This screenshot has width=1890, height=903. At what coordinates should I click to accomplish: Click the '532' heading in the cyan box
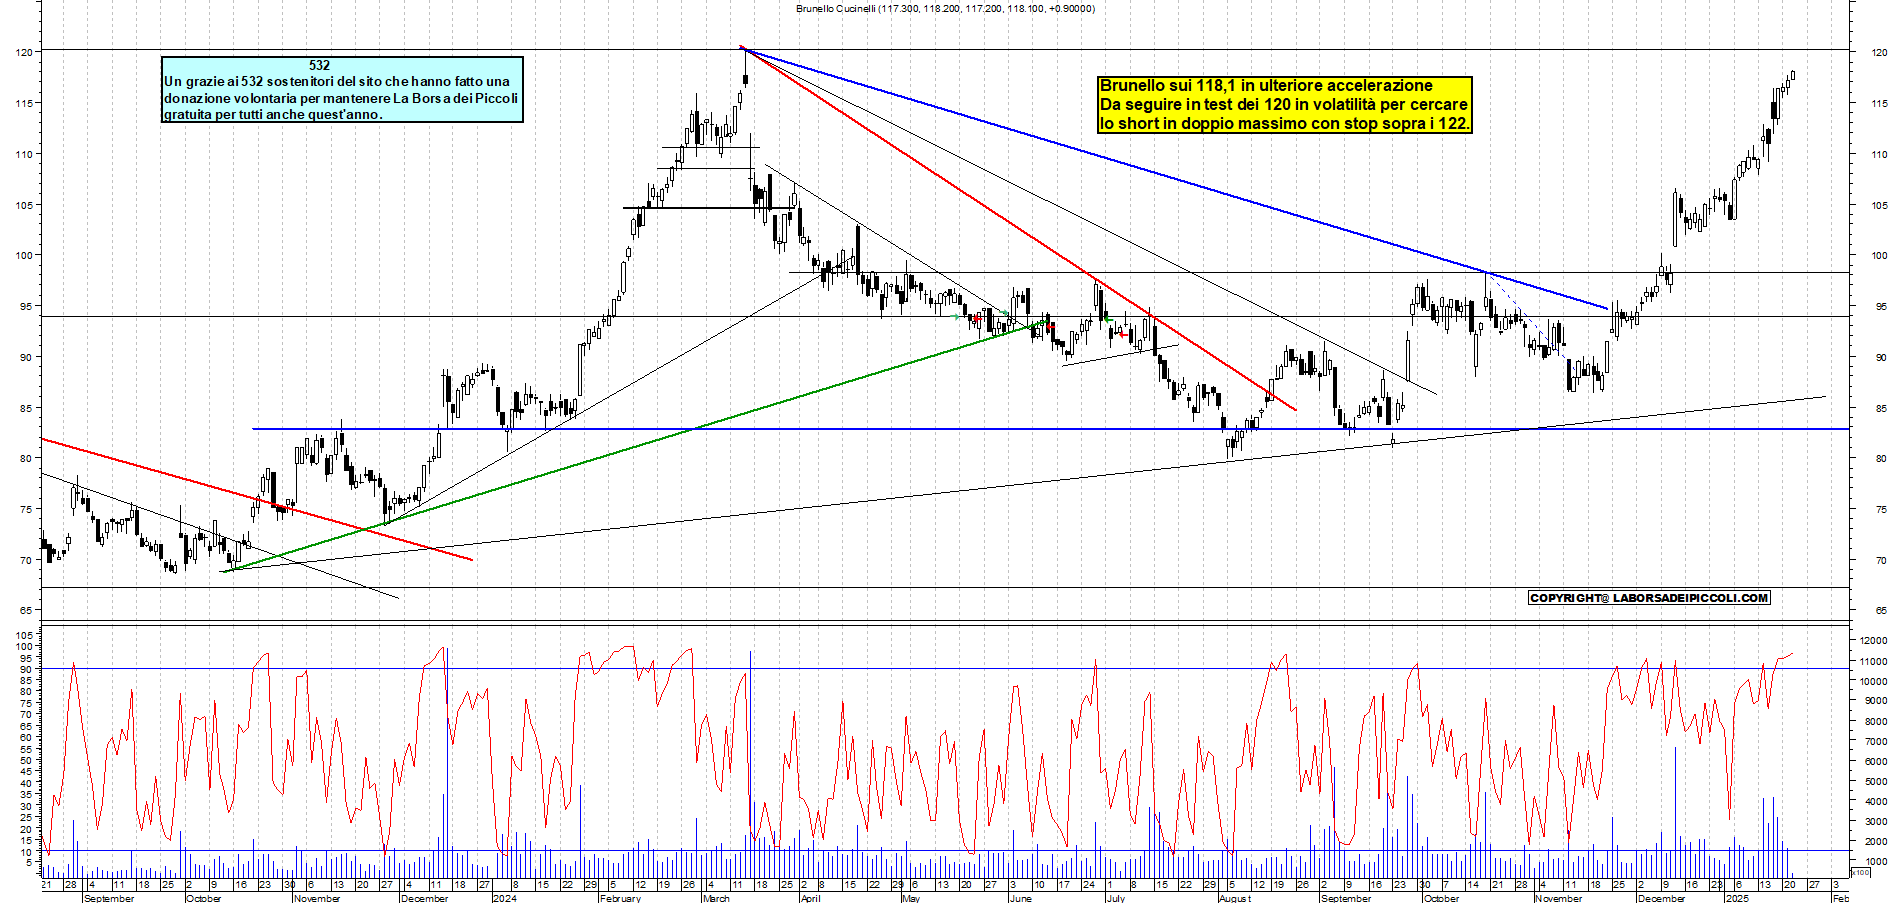pyautogui.click(x=319, y=65)
